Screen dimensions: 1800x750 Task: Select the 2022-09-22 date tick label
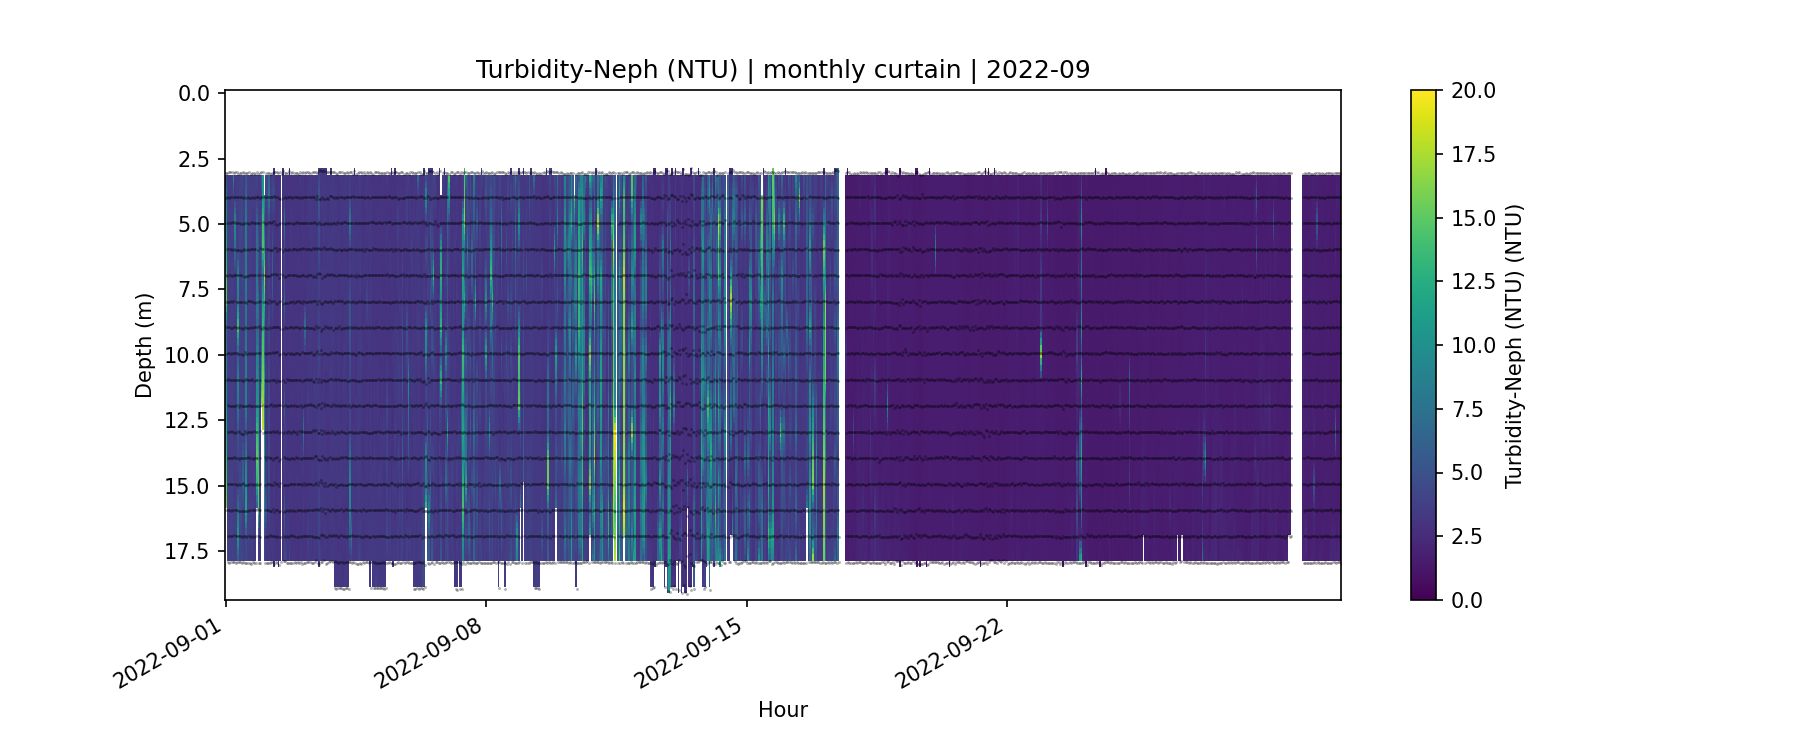(948, 653)
